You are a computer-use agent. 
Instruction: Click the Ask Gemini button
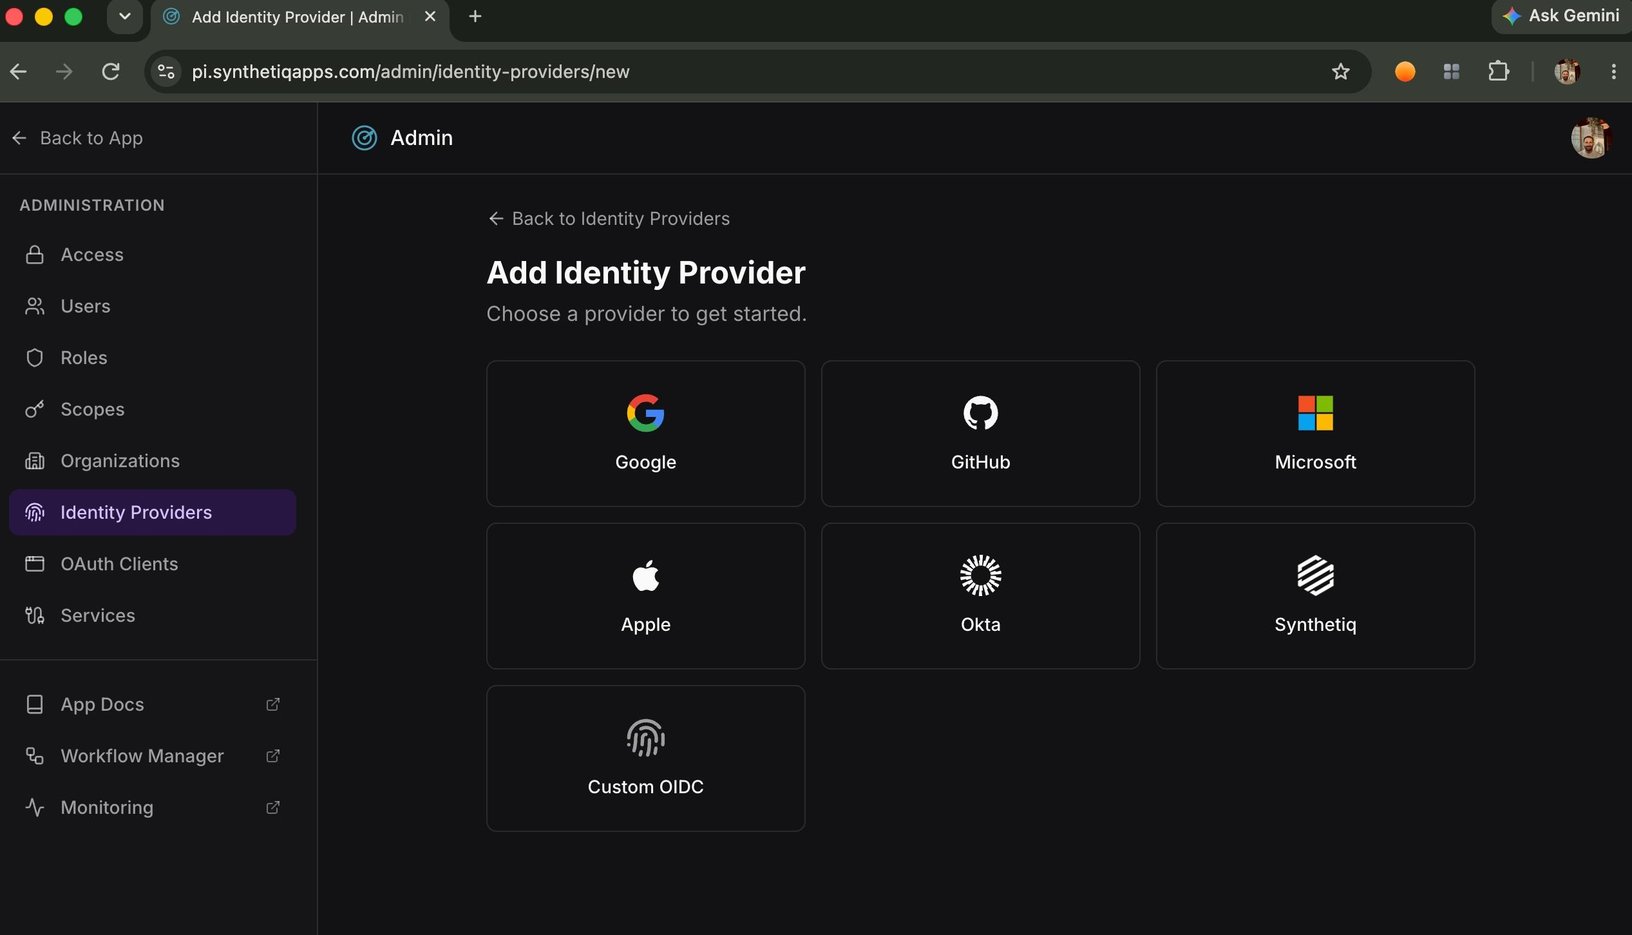click(1561, 16)
